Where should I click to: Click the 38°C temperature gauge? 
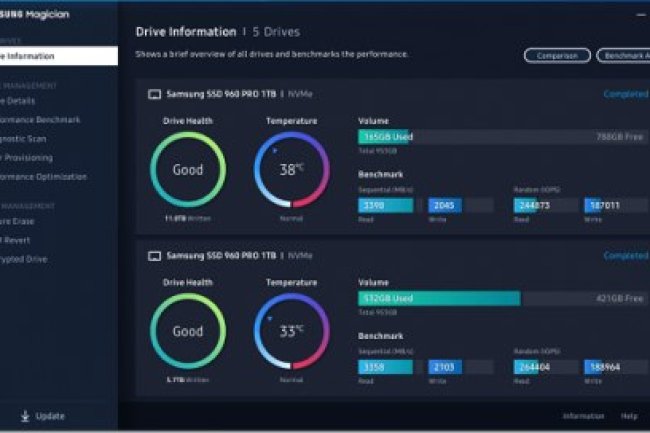[292, 169]
